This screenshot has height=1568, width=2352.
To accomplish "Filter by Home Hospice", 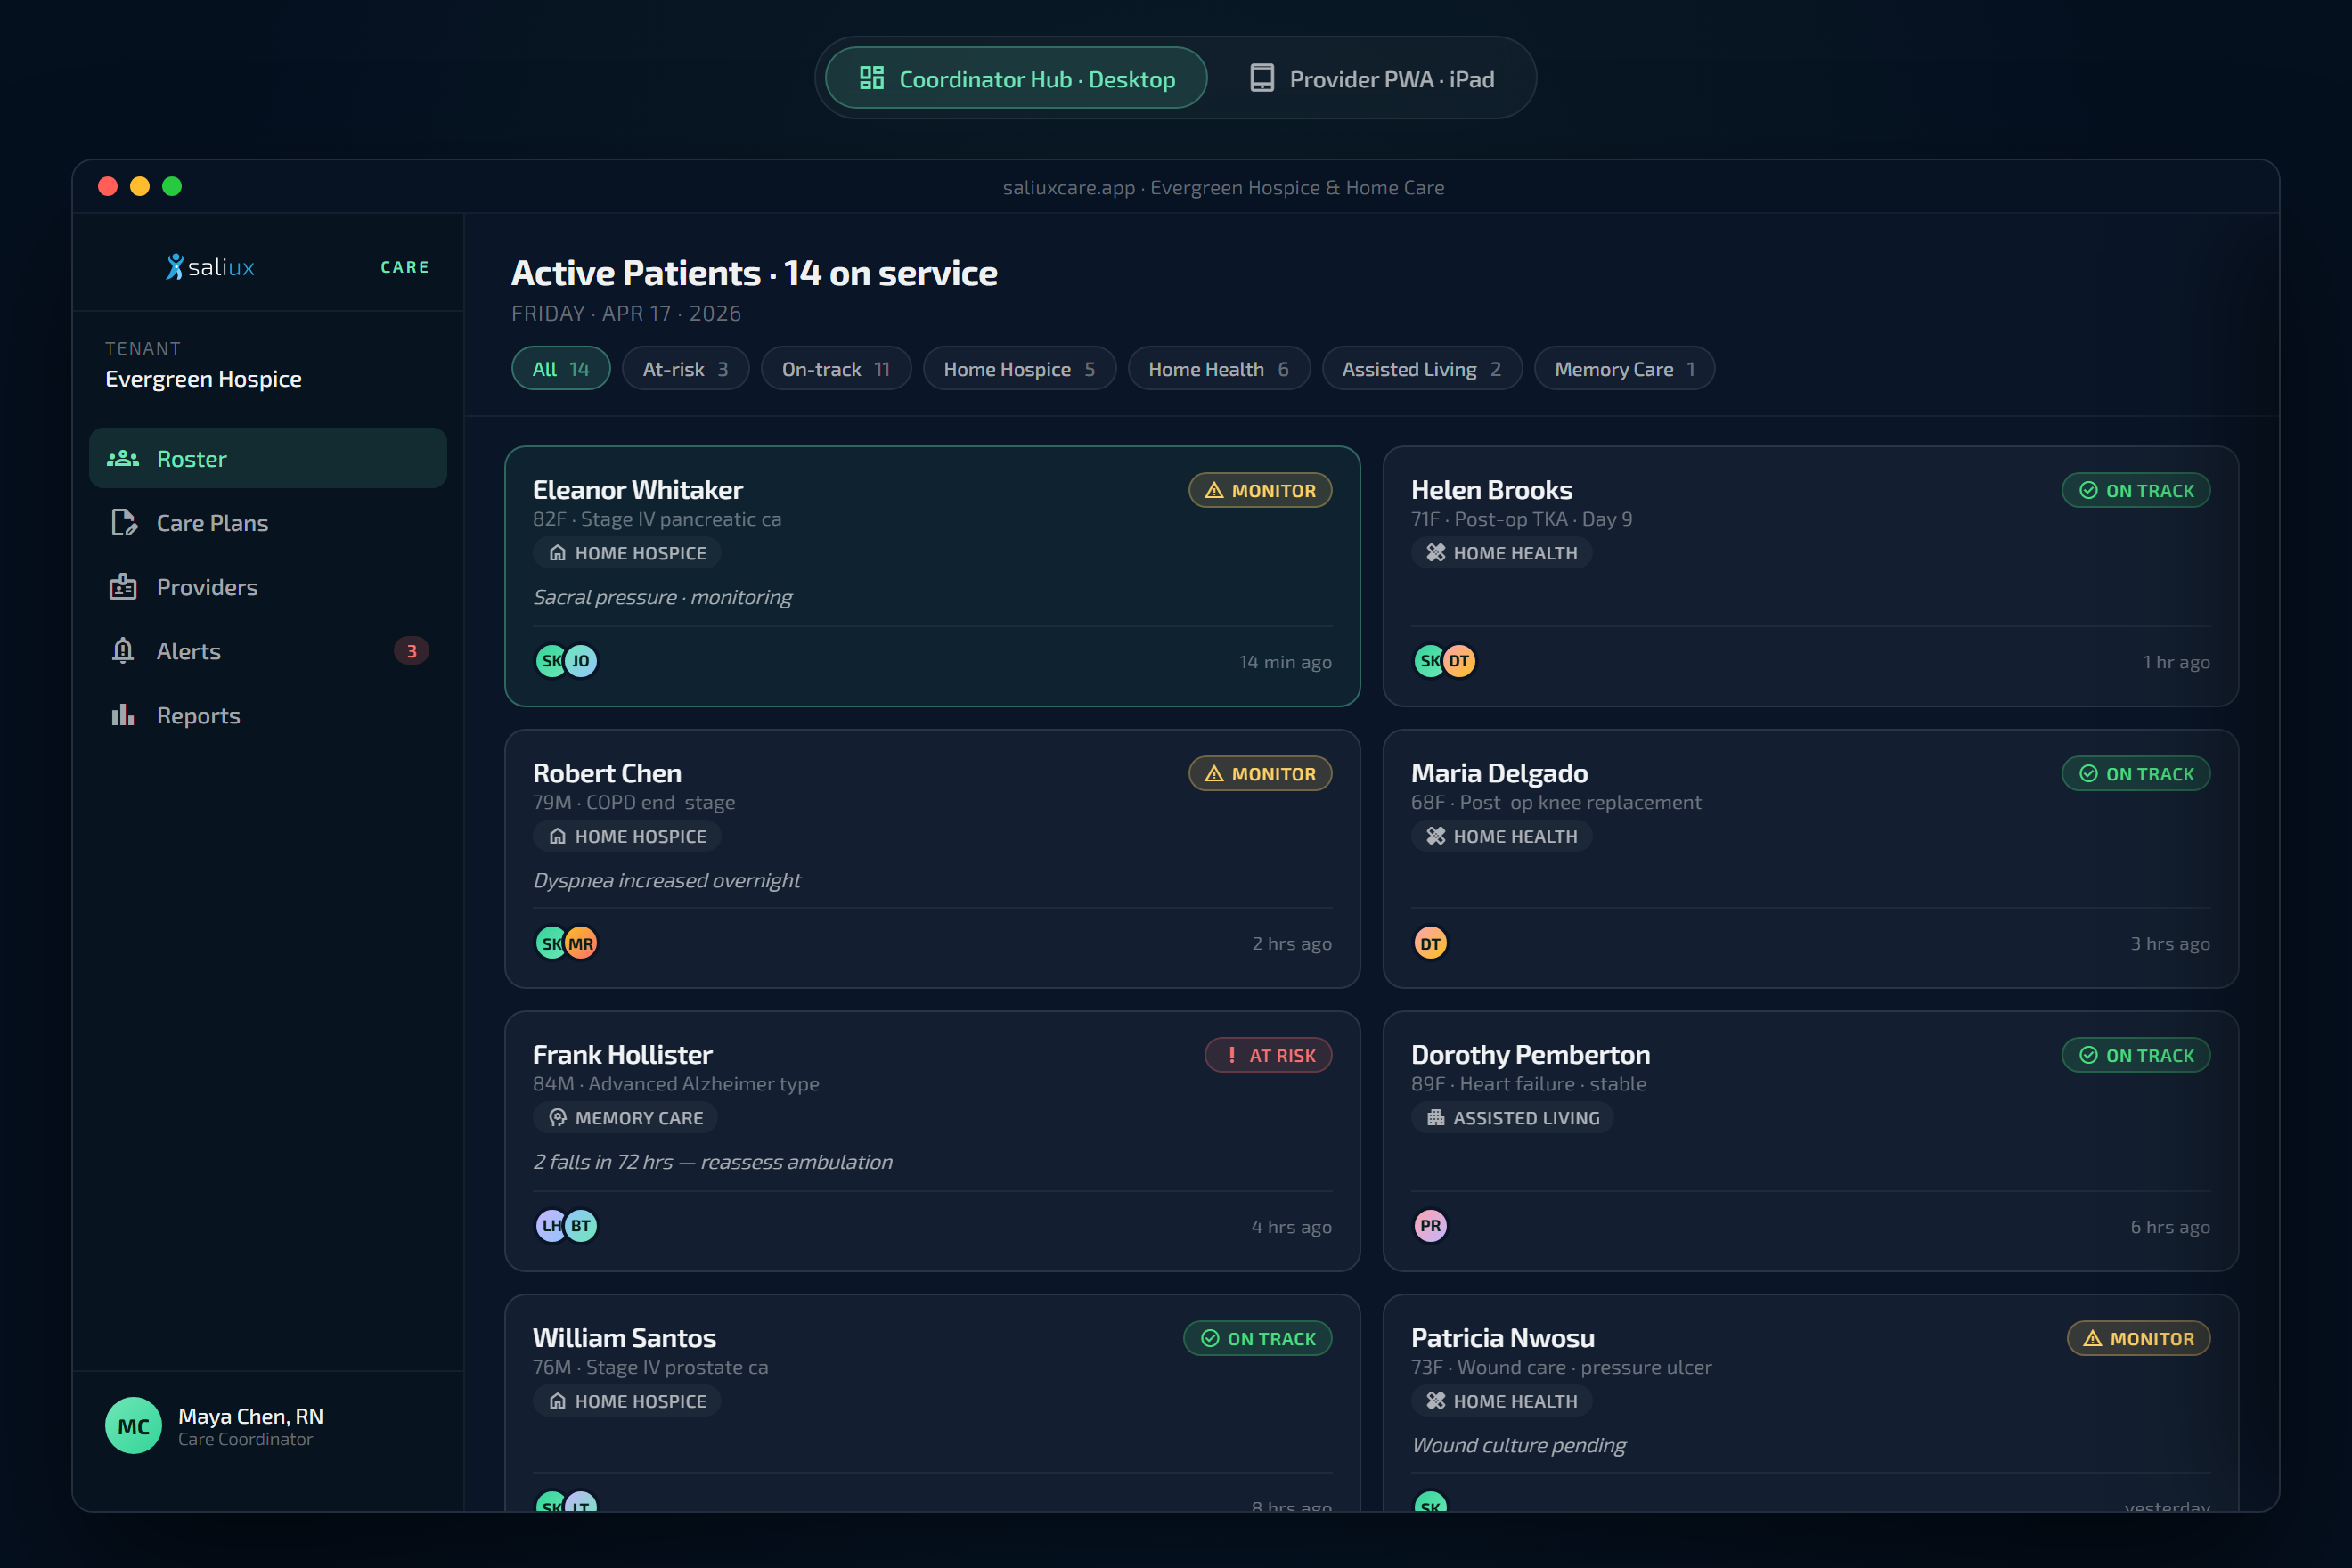I will (1019, 368).
